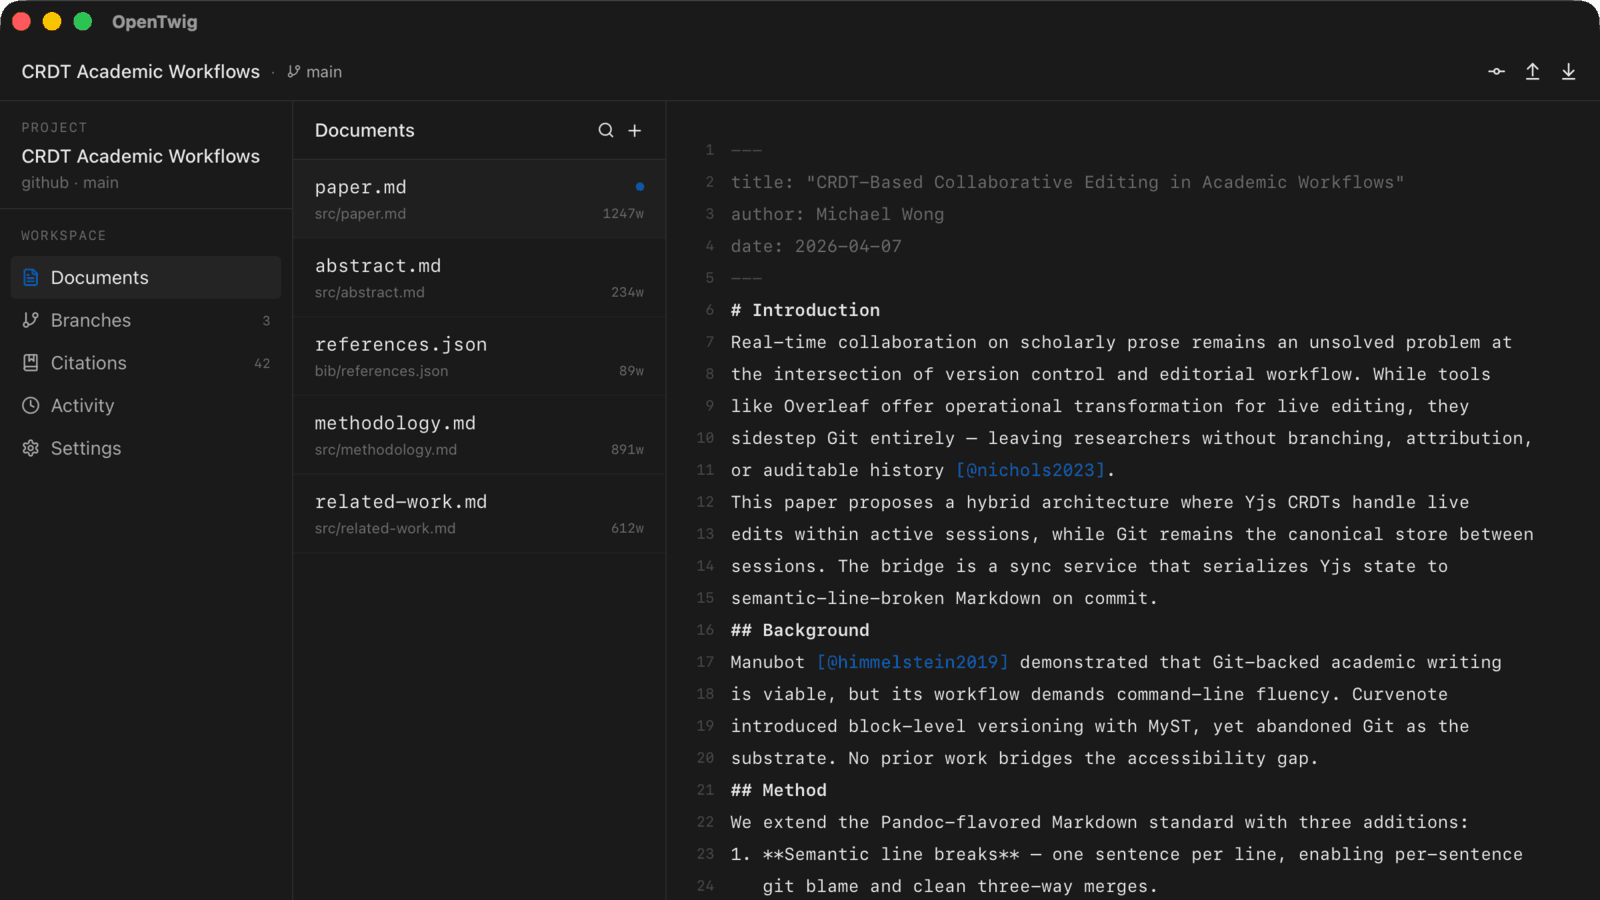Go to the Citations section
Image resolution: width=1600 pixels, height=900 pixels.
(x=146, y=363)
